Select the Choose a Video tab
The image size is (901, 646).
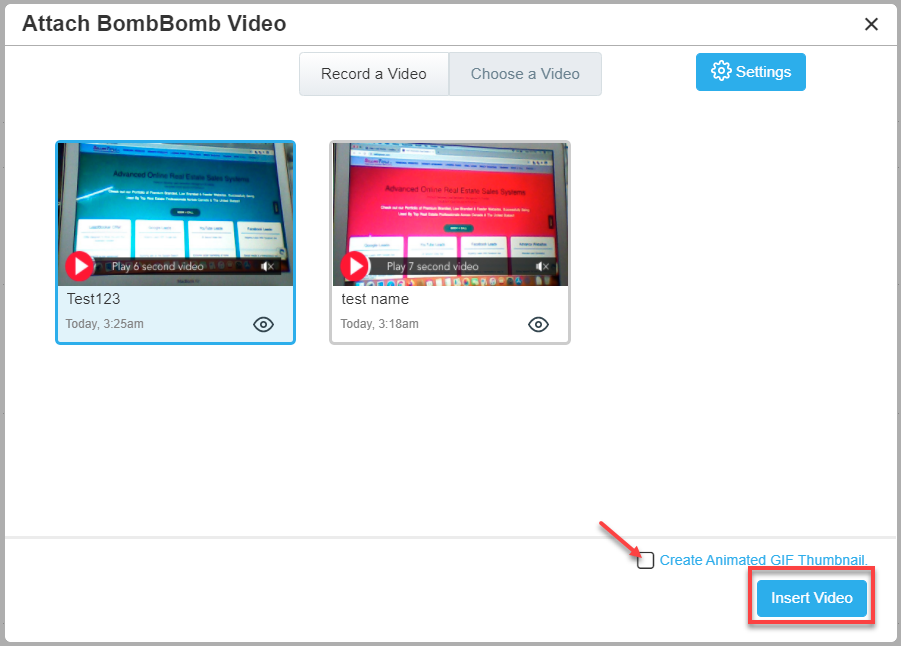tap(525, 74)
